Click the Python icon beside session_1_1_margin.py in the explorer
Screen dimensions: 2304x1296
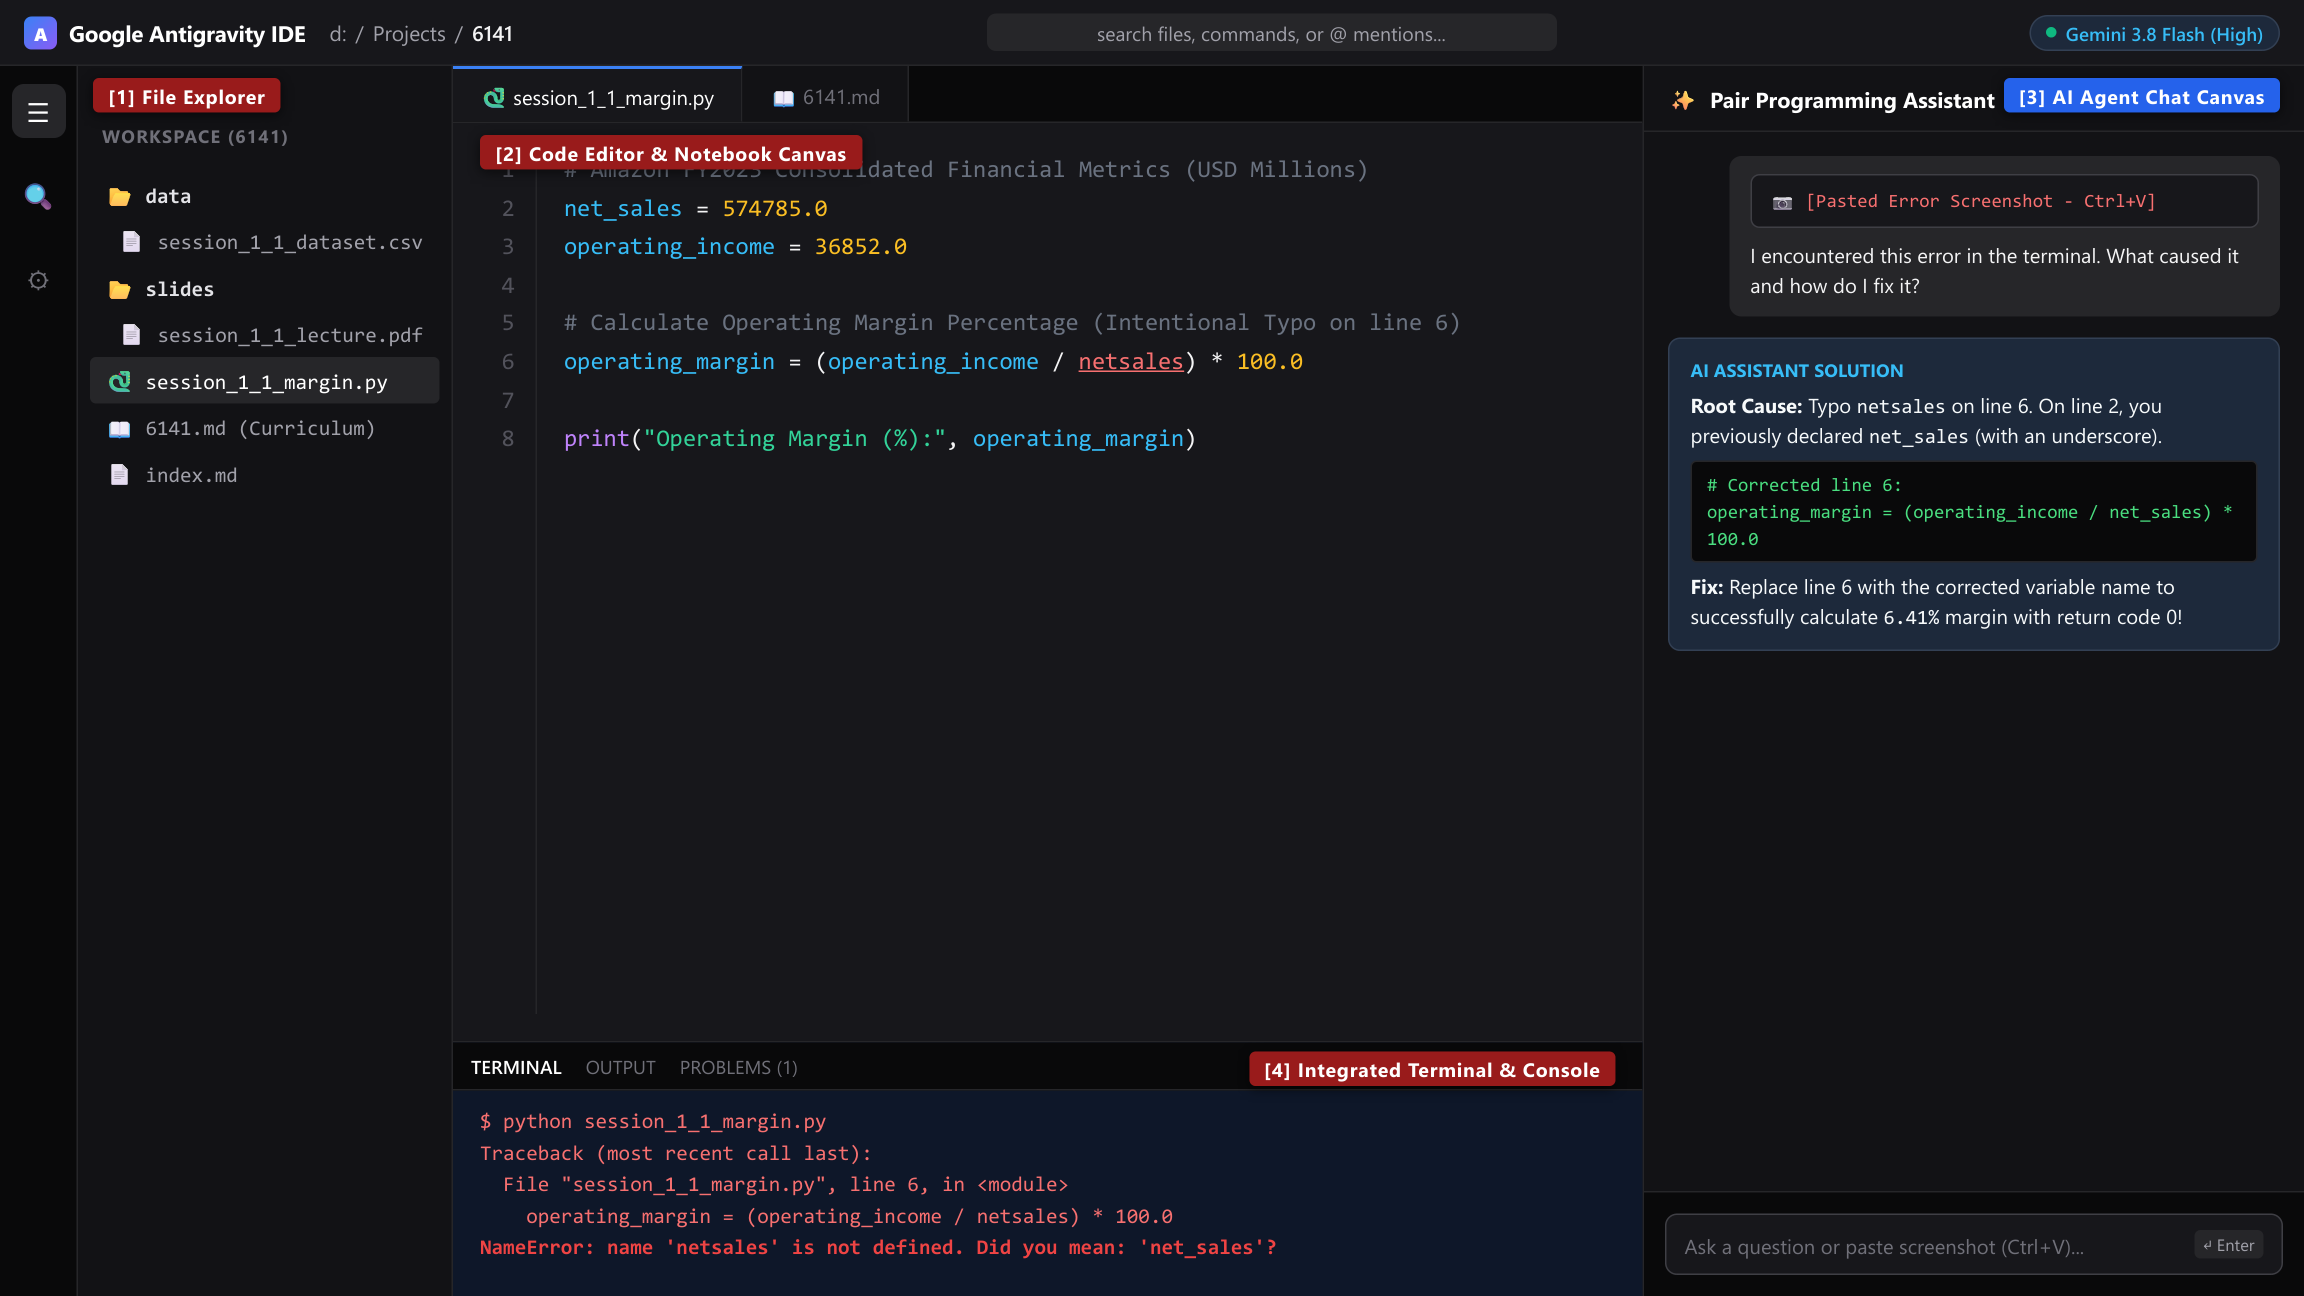120,382
